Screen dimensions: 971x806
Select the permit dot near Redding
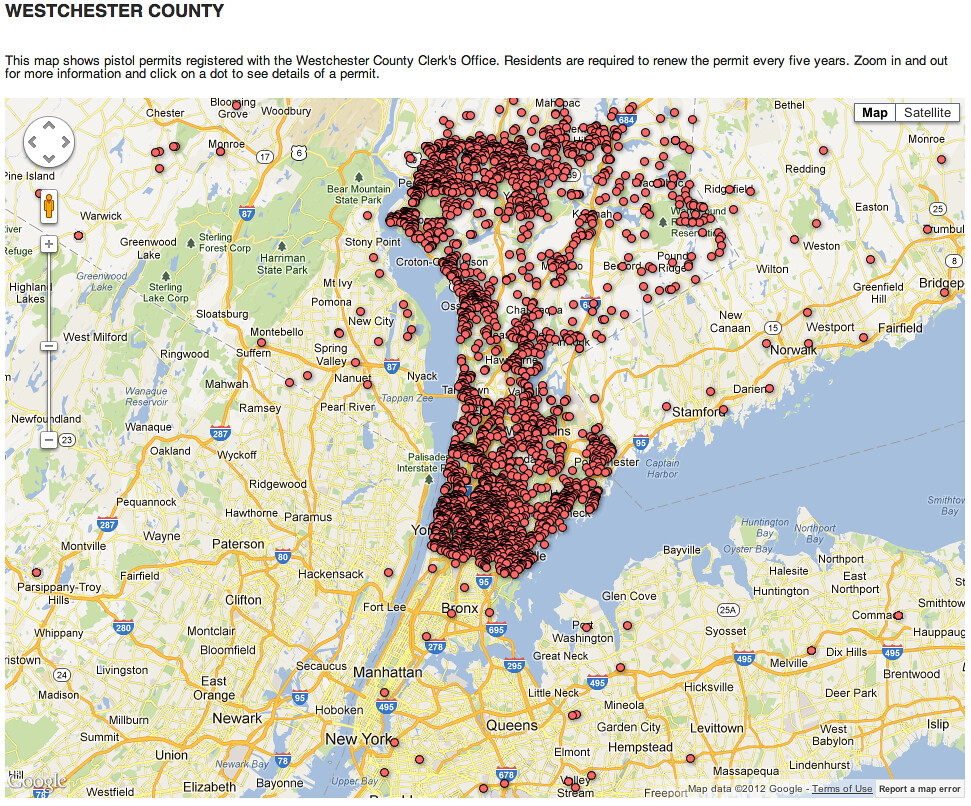(823, 150)
